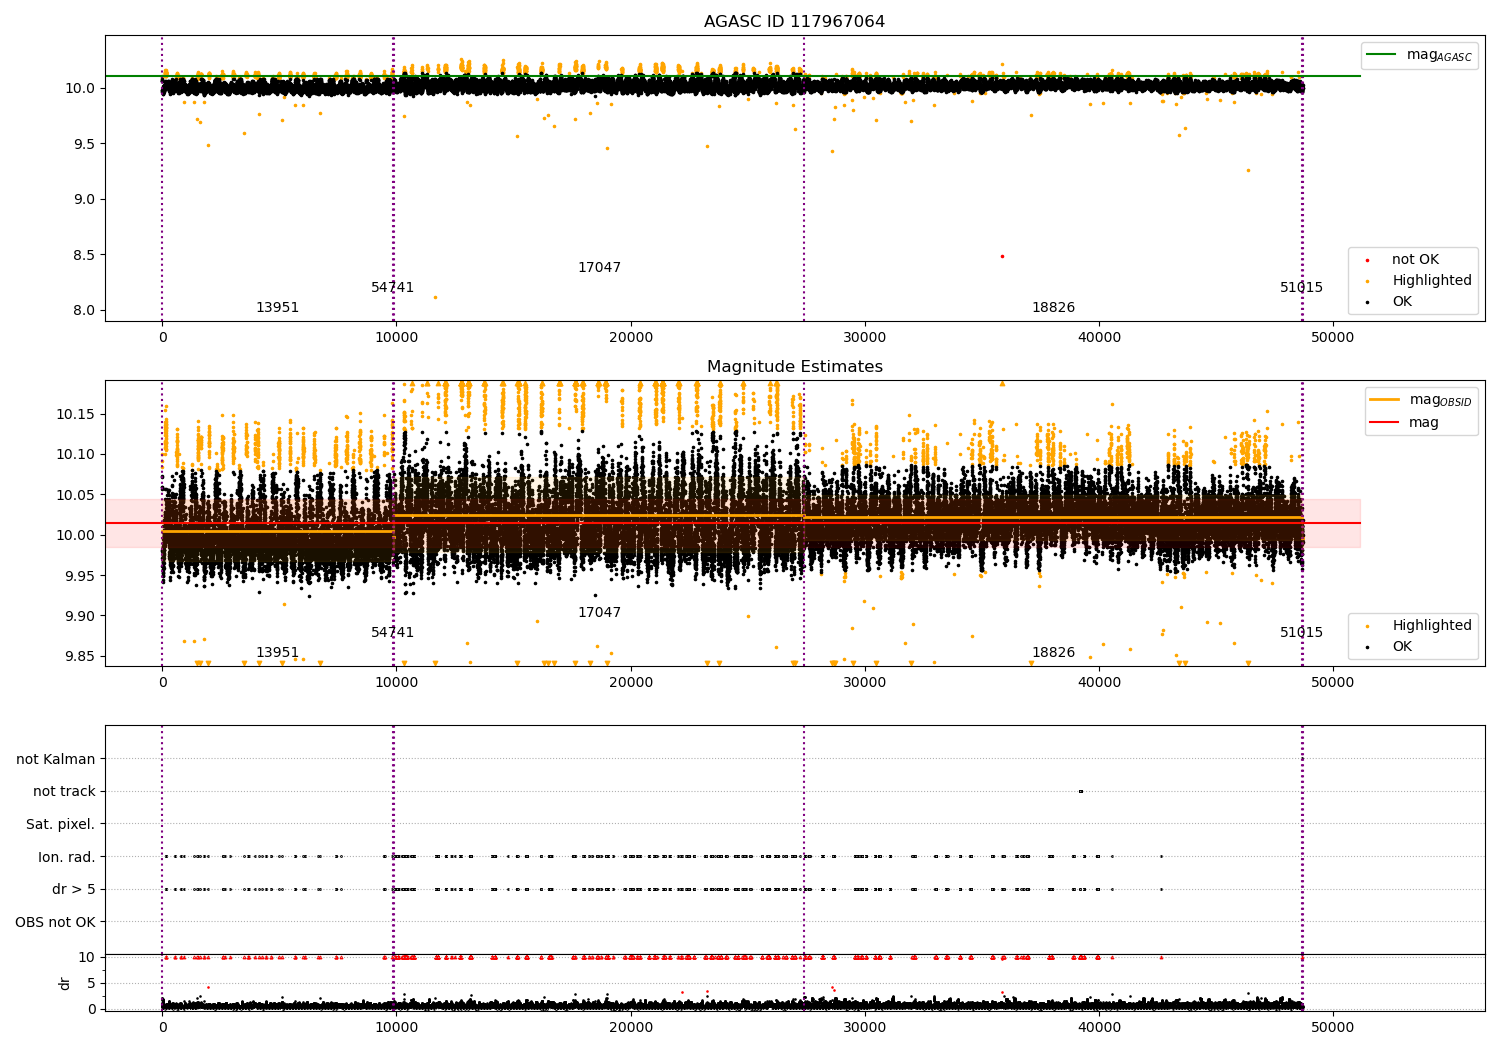Select the 'not Kalman' axis label
1500x1050 pixels.
[56, 759]
